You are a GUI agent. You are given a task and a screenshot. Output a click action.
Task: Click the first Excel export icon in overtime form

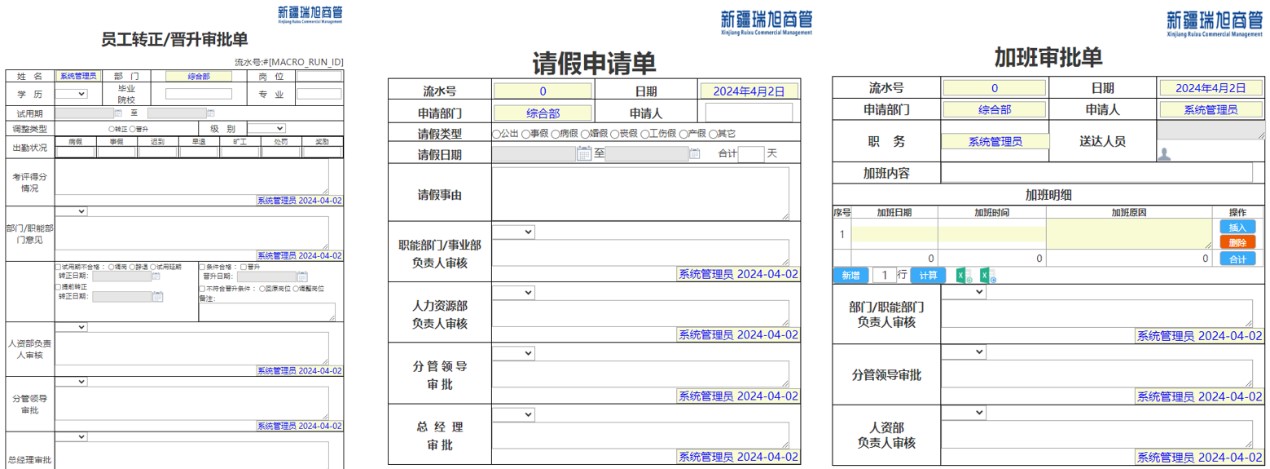point(962,275)
